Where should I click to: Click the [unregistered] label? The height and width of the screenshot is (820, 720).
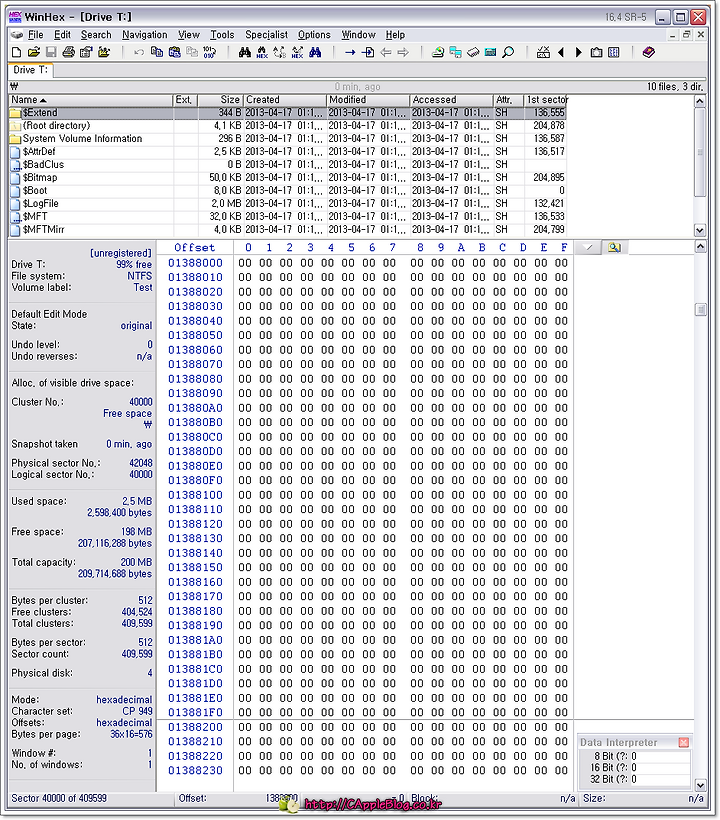(121, 253)
